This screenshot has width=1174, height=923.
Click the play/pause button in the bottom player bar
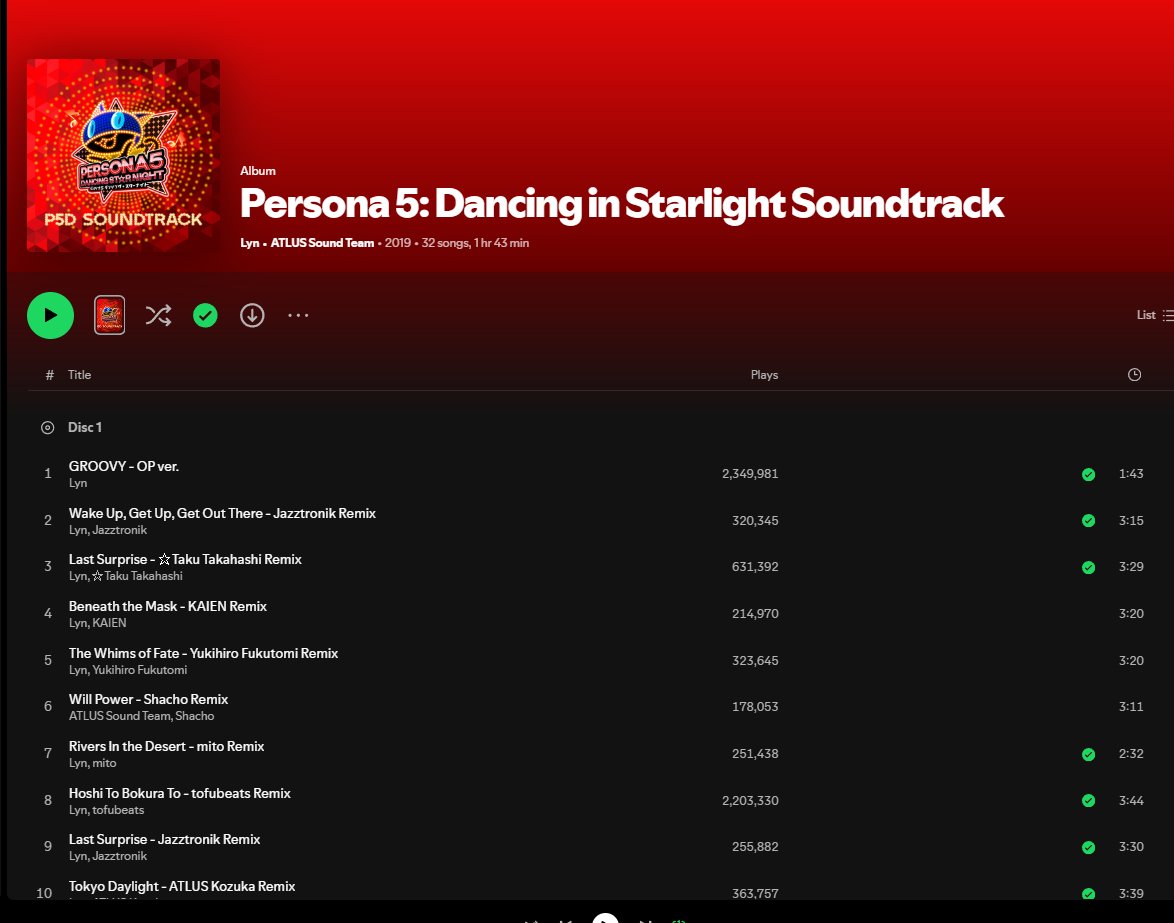tap(605, 919)
